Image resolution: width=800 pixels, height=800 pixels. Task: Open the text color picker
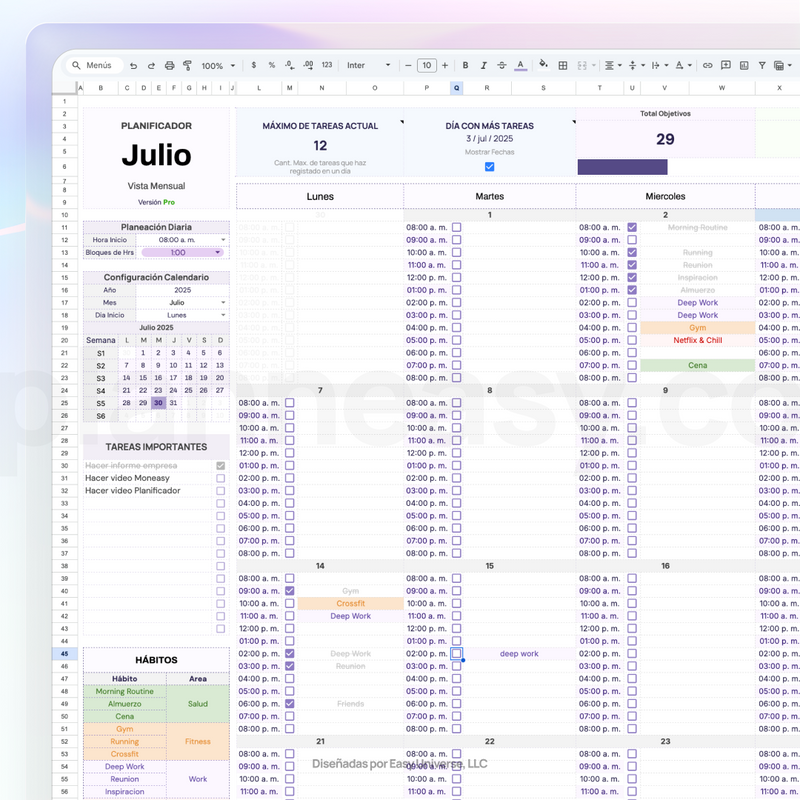(x=520, y=66)
